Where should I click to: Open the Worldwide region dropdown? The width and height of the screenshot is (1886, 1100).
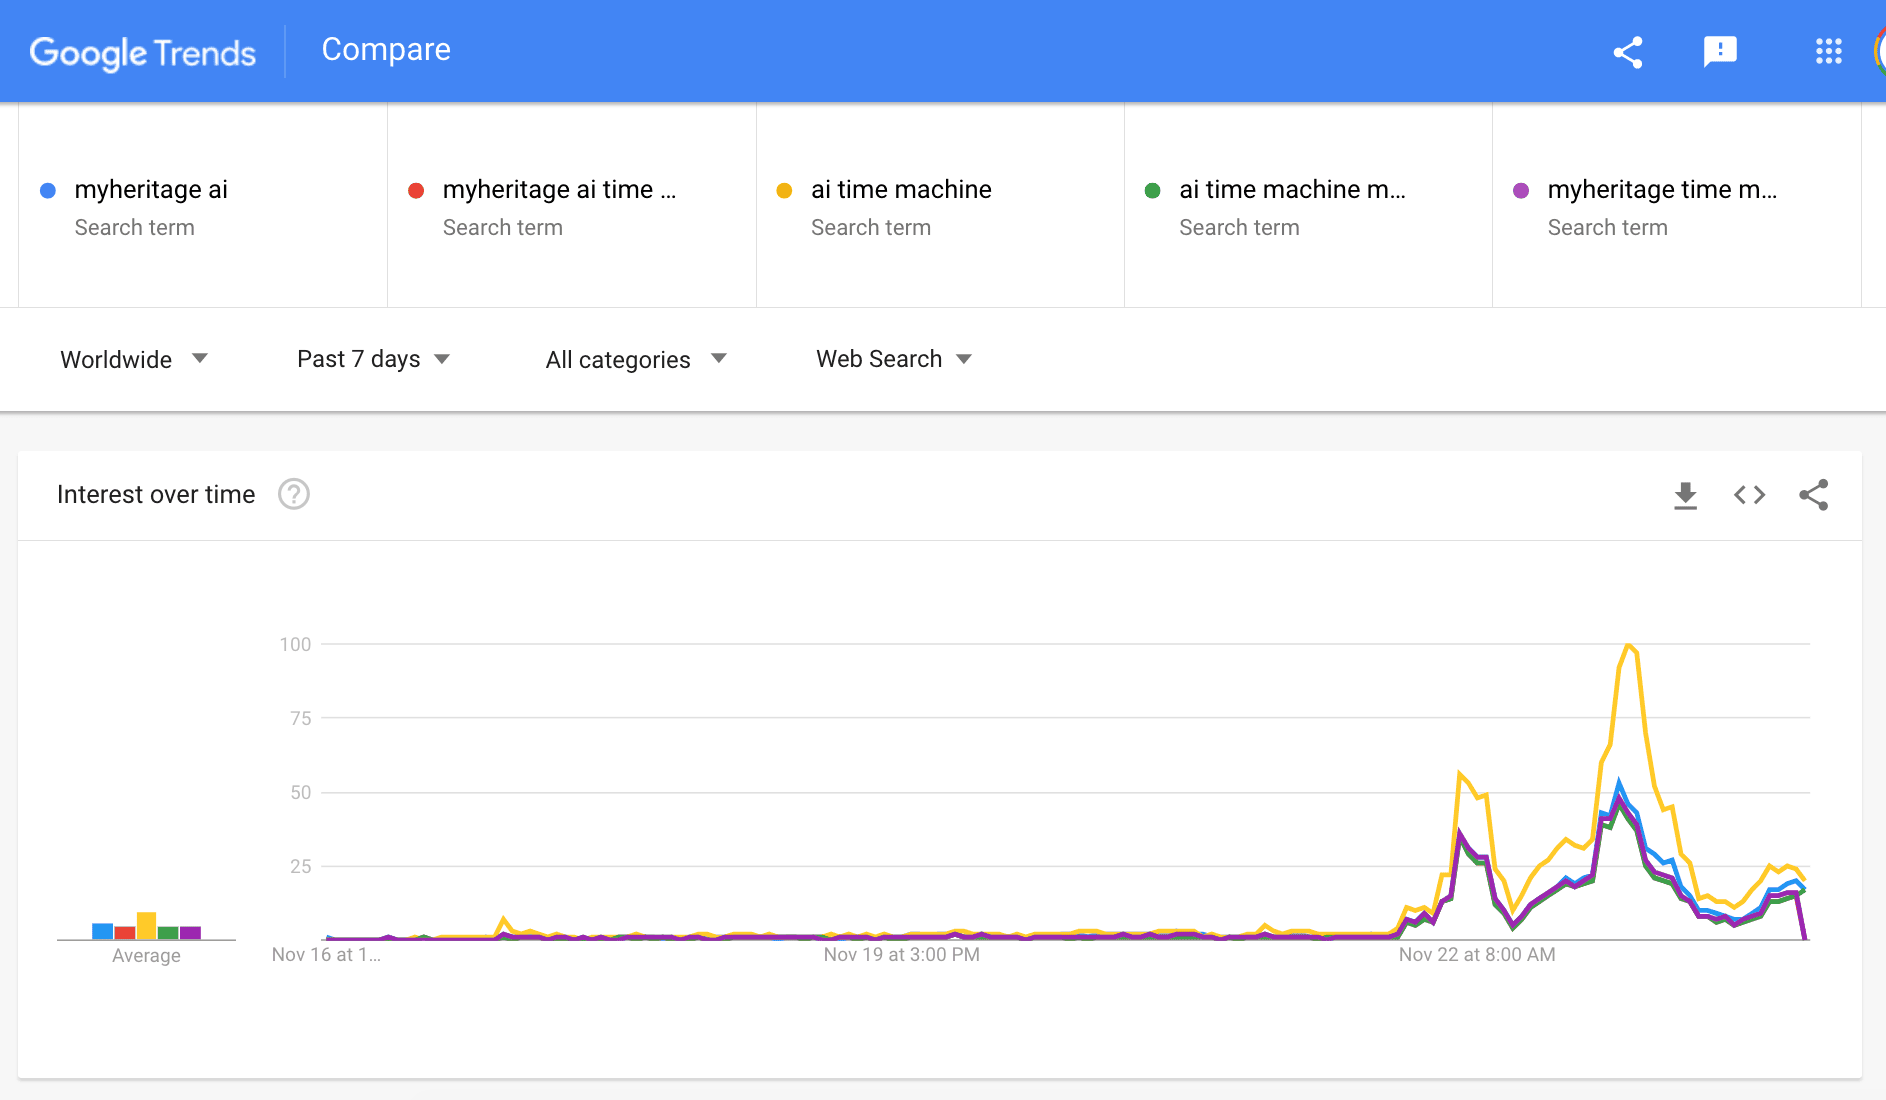tap(134, 359)
